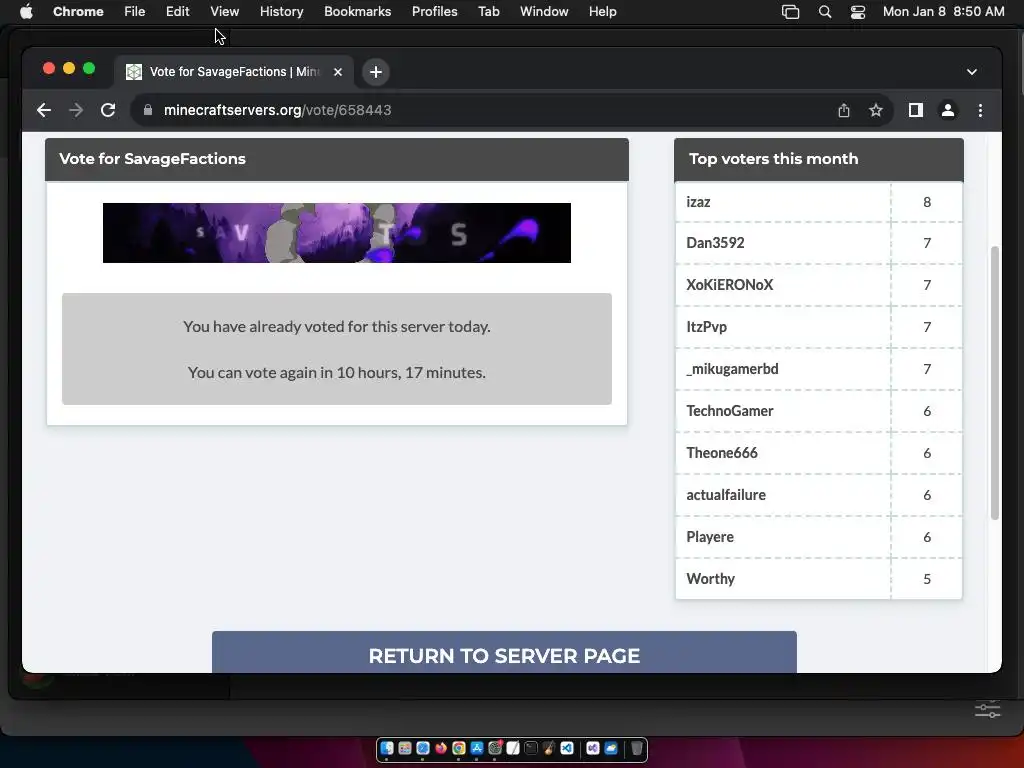Click the date and time clock

944,11
